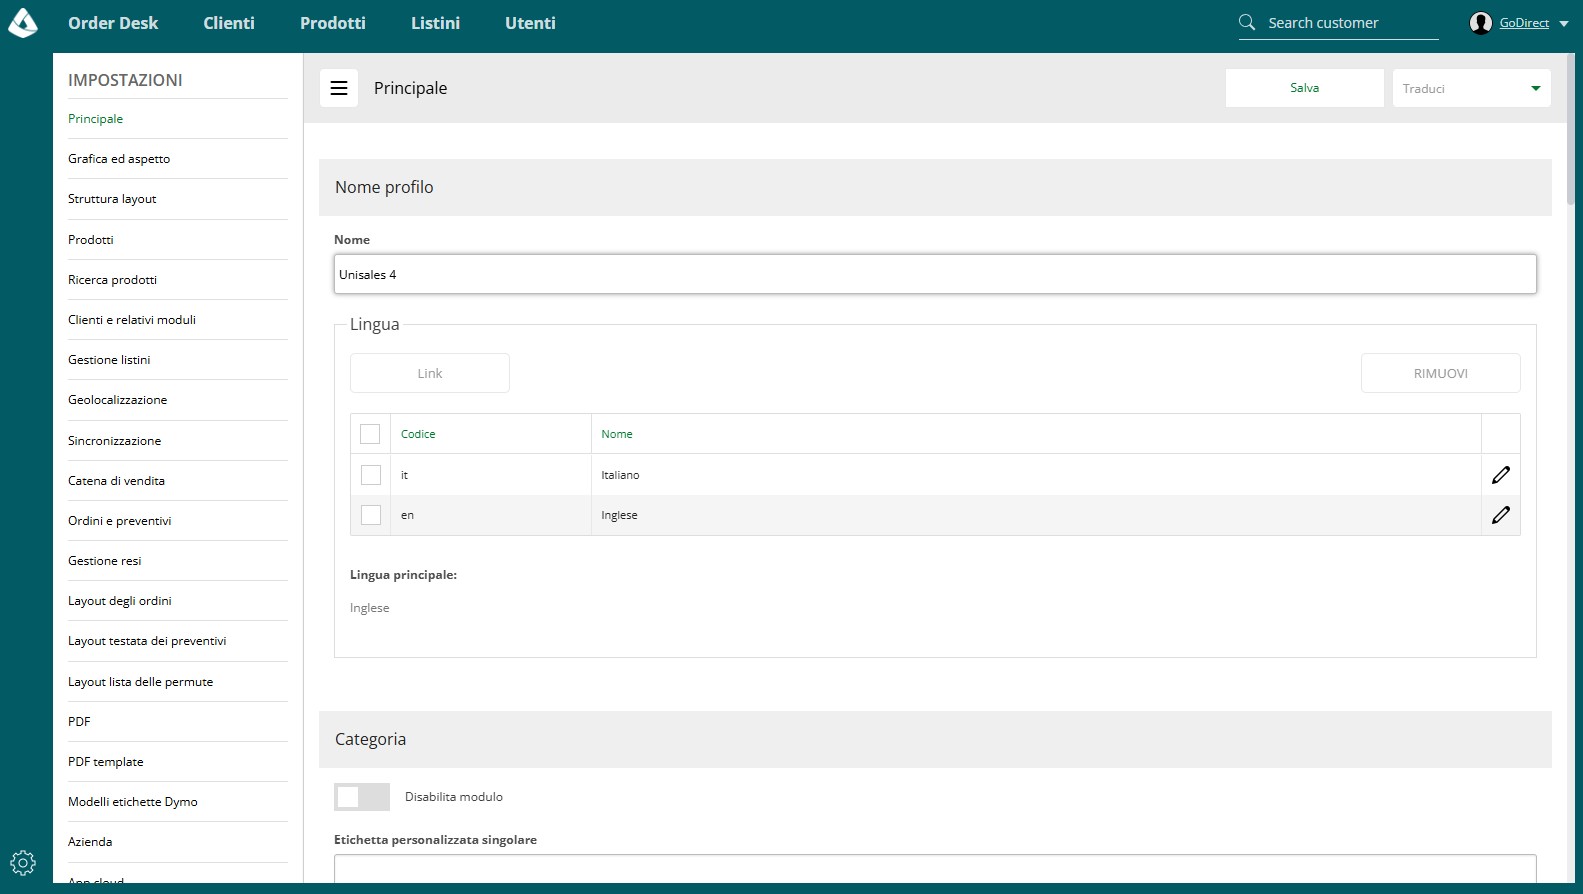
Task: Expand the GoDirect account menu arrow
Action: click(1564, 24)
